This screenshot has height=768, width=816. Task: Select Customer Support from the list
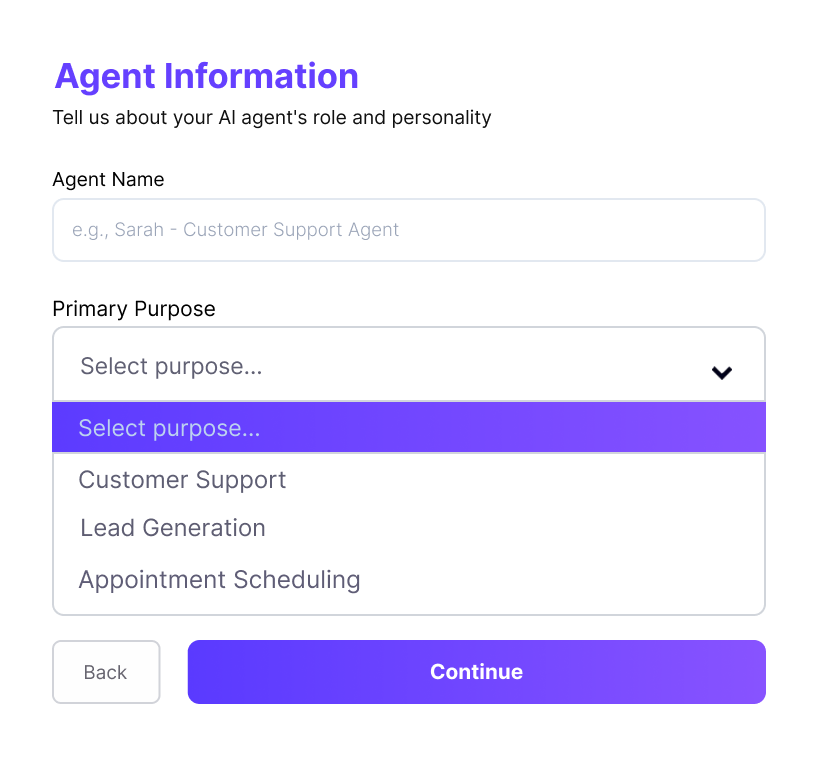(x=183, y=480)
